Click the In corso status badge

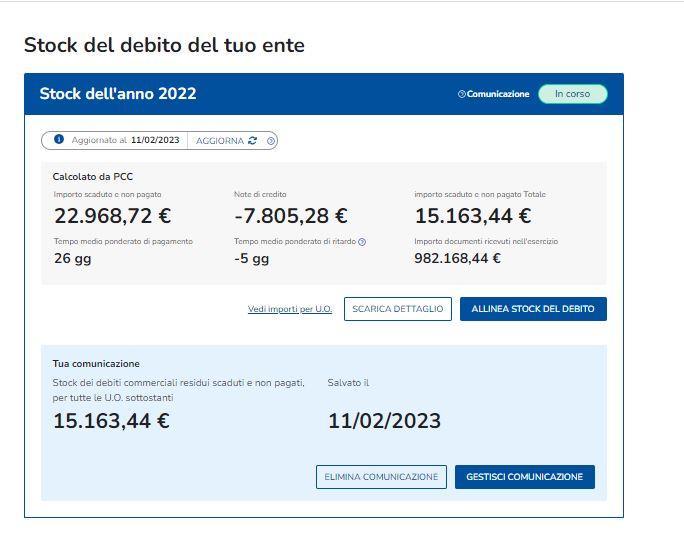click(x=572, y=94)
